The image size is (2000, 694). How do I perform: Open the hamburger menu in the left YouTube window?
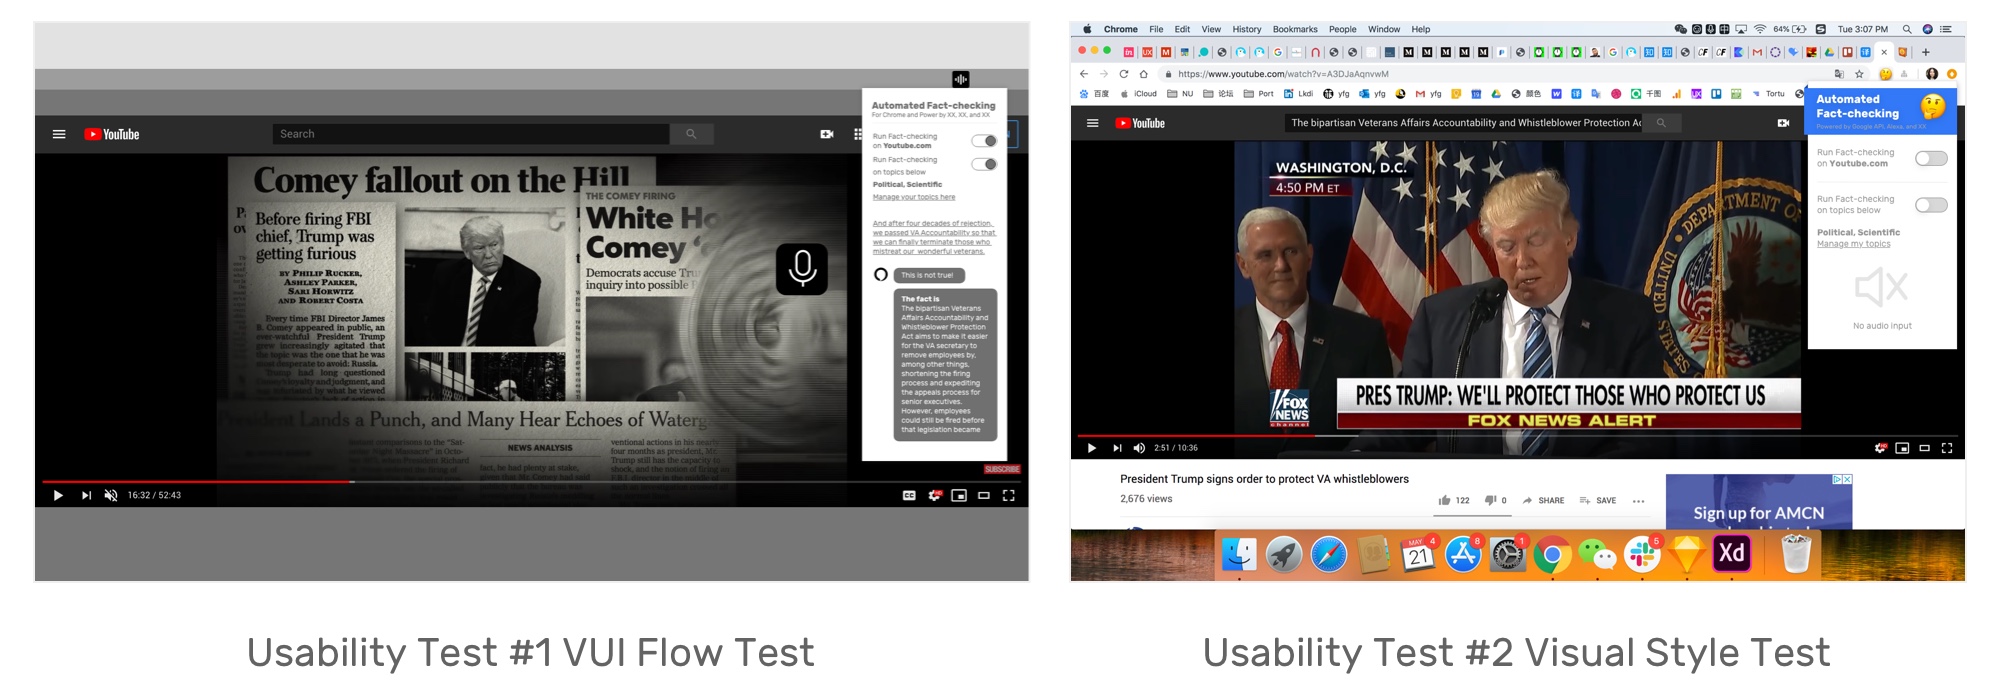click(59, 134)
